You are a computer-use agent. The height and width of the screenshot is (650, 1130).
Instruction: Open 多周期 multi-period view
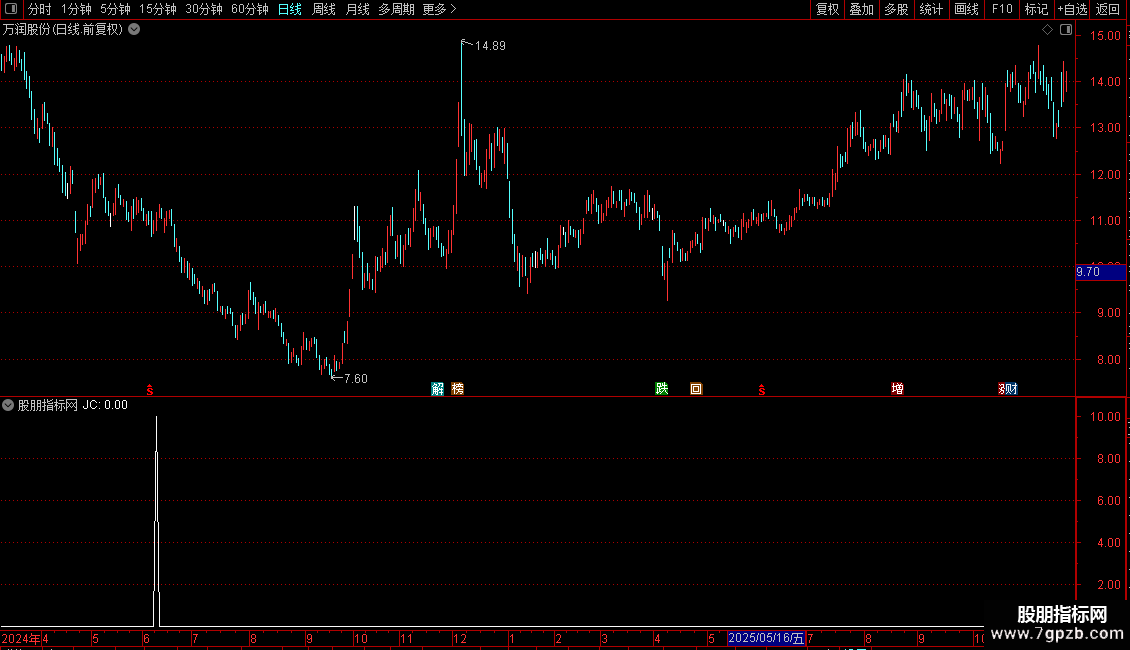396,9
